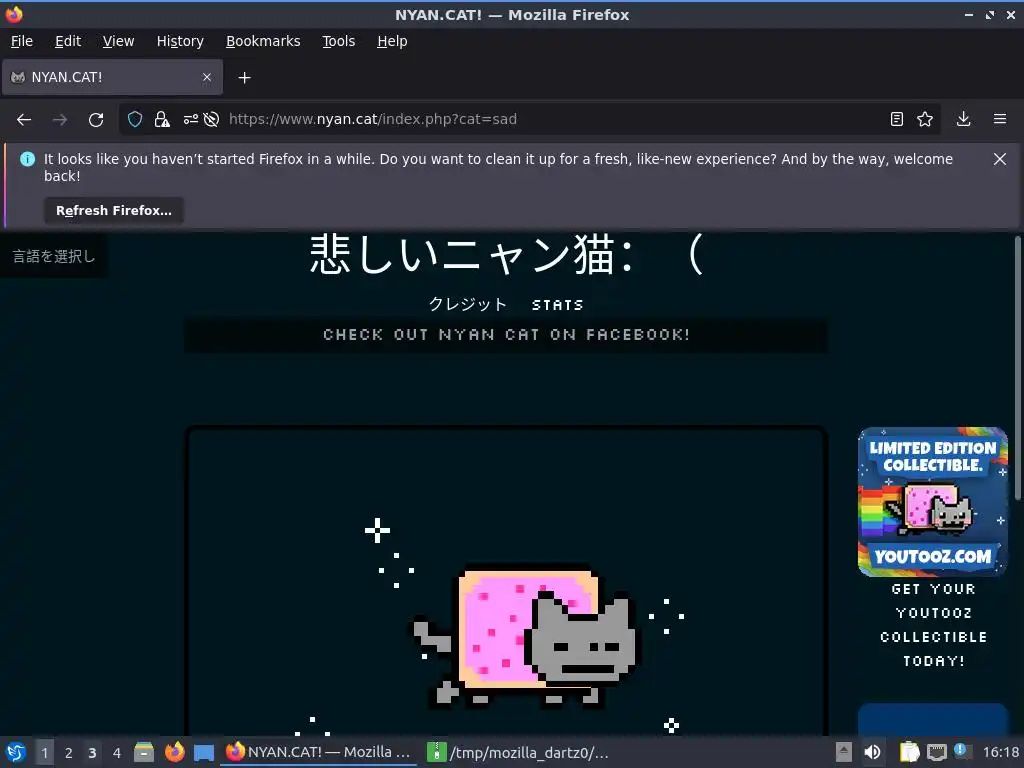Bookmark this page with the star
The image size is (1024, 768).
tap(925, 120)
